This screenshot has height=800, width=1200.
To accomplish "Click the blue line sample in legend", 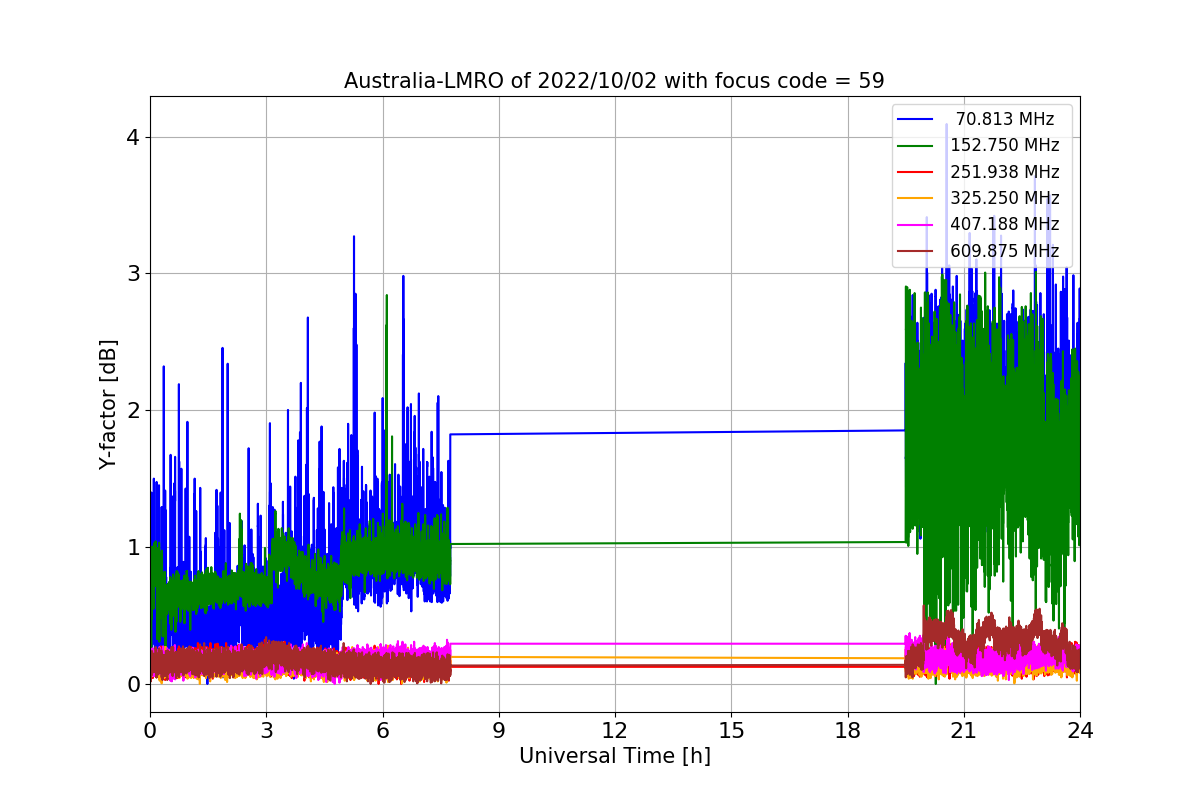I will [x=915, y=119].
